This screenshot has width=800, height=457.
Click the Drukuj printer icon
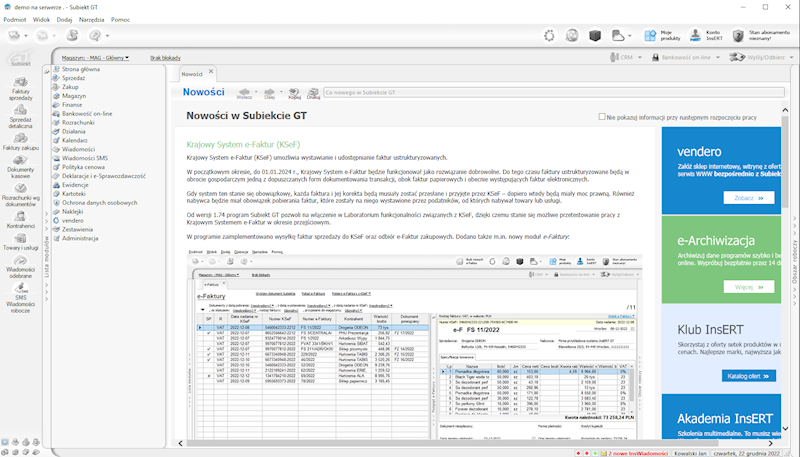pyautogui.click(x=313, y=92)
